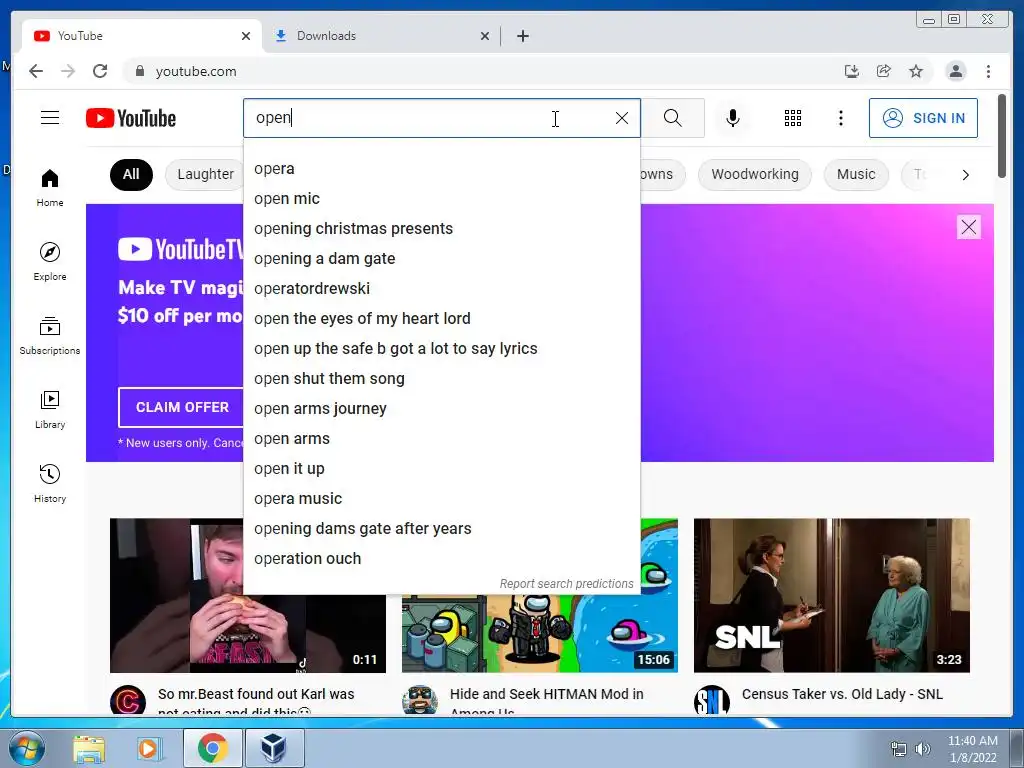Viewport: 1024px width, 768px height.
Task: Click the SIGN IN button
Action: pyautogui.click(x=923, y=118)
